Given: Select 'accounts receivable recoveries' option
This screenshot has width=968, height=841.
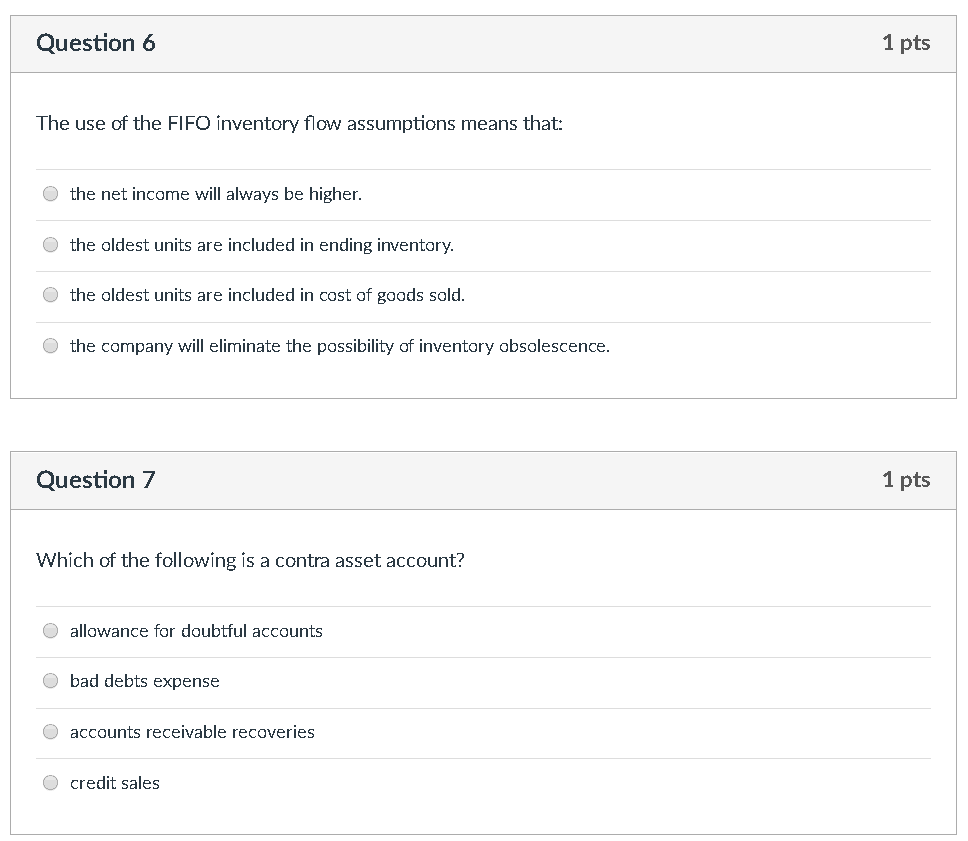Looking at the screenshot, I should 50,731.
